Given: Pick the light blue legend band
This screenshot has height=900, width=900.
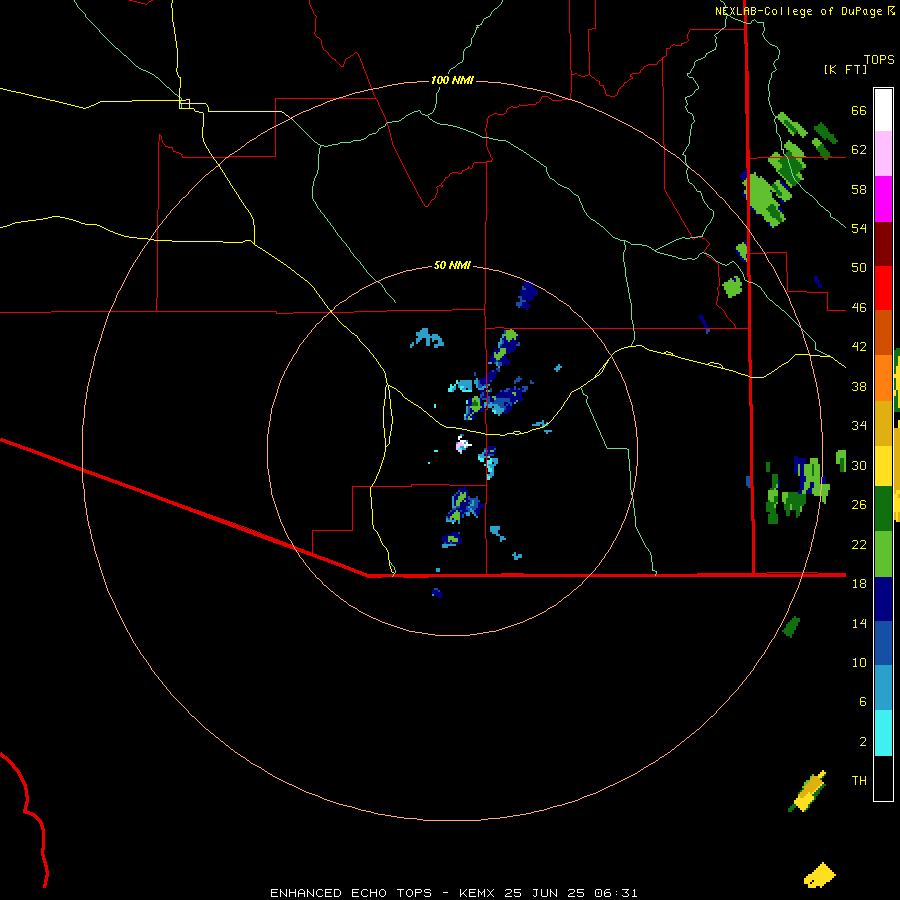Looking at the screenshot, I should [883, 688].
